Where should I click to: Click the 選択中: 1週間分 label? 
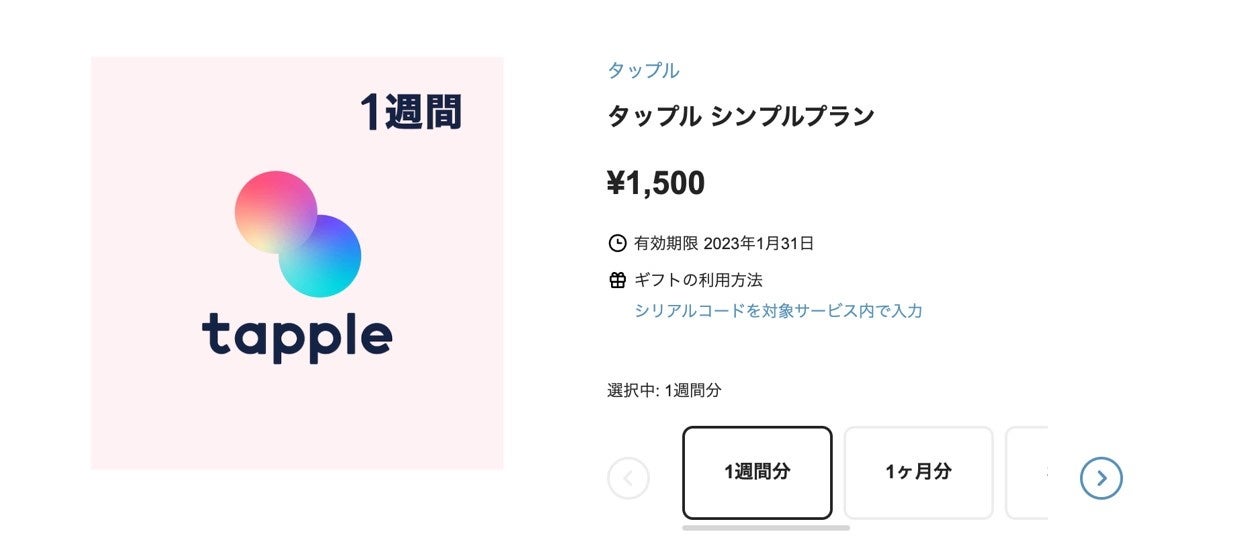pyautogui.click(x=663, y=390)
